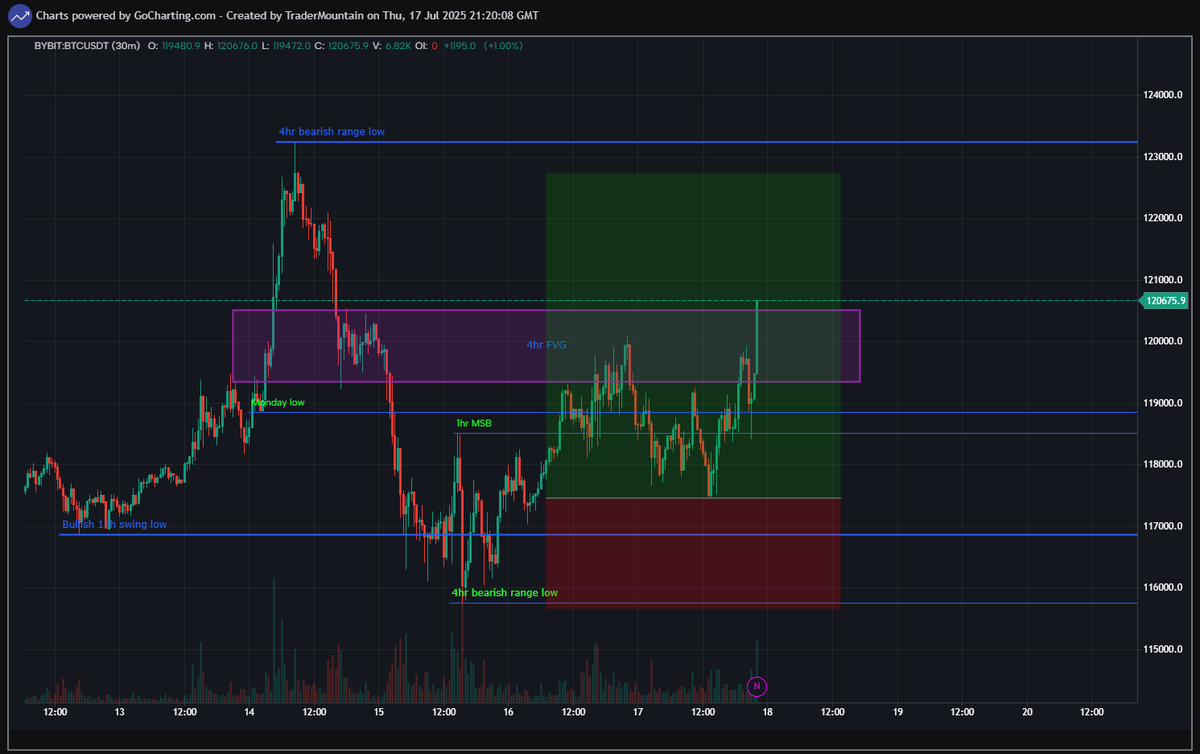Click the 120000.0 price axis label

click(x=1165, y=341)
